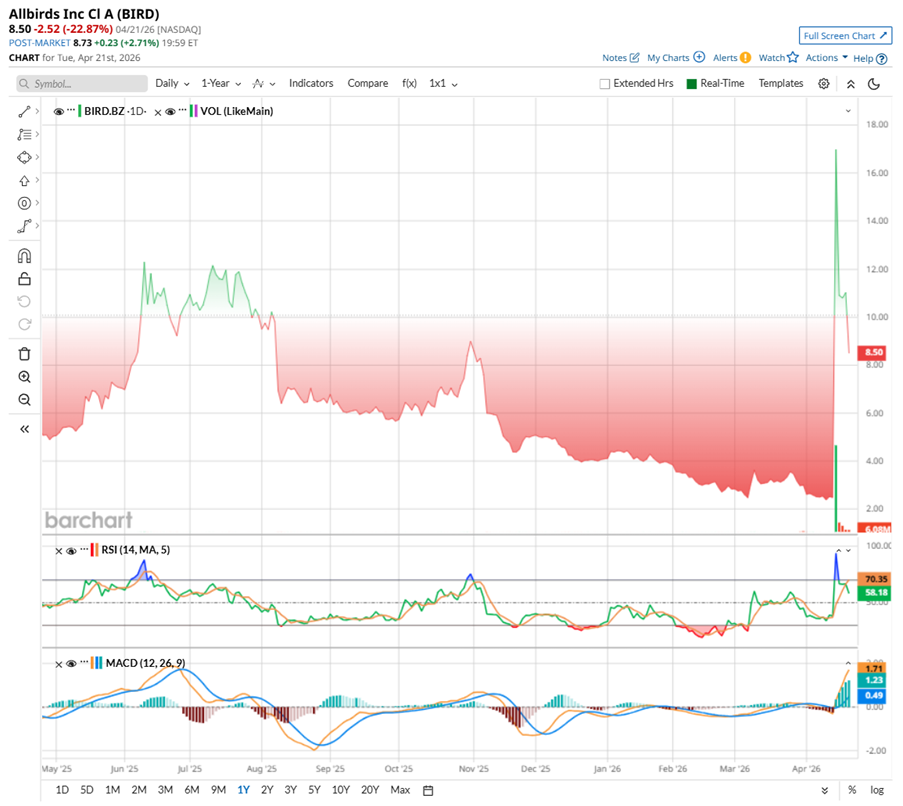Screen dimensions: 903x806
Task: Open RSI settings three dots
Action: point(84,549)
